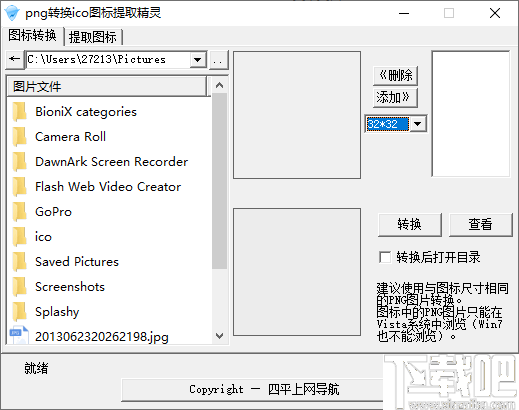Viewport: 519px width, 410px height.
Task: Click the lower image preview pane
Action: click(x=297, y=272)
